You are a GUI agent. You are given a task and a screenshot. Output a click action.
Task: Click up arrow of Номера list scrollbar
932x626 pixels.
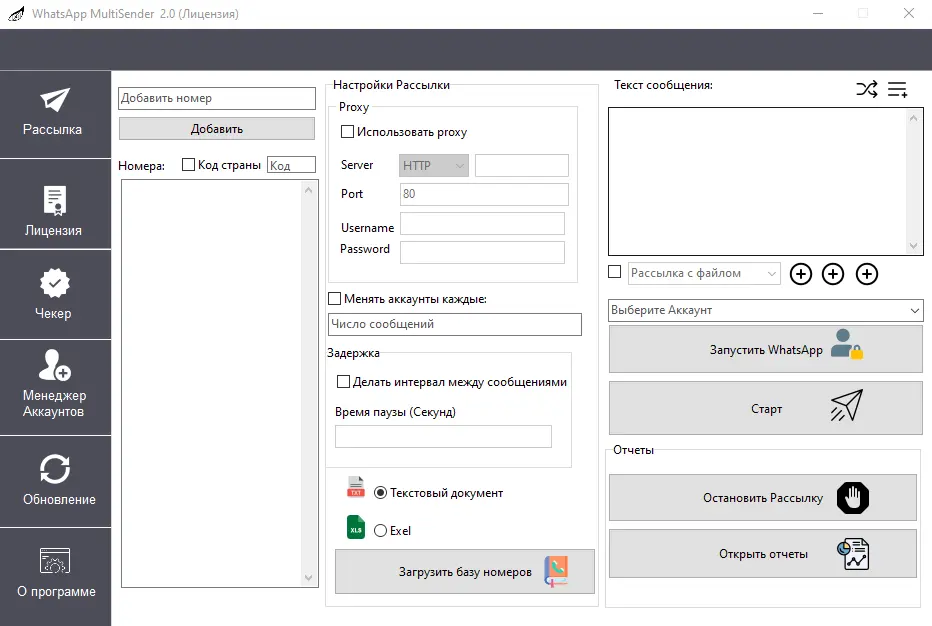[308, 190]
